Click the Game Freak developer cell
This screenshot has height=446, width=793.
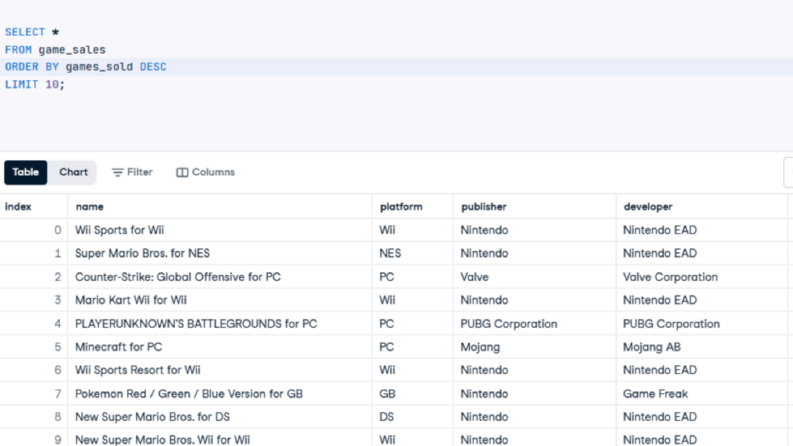(655, 394)
